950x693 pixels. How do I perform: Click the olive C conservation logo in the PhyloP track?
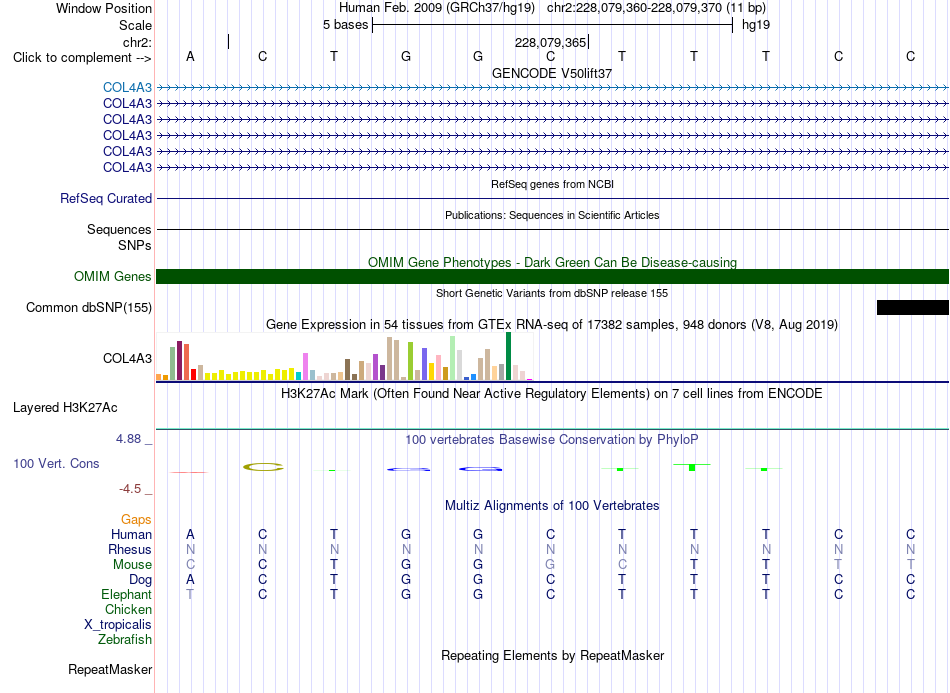coord(263,467)
